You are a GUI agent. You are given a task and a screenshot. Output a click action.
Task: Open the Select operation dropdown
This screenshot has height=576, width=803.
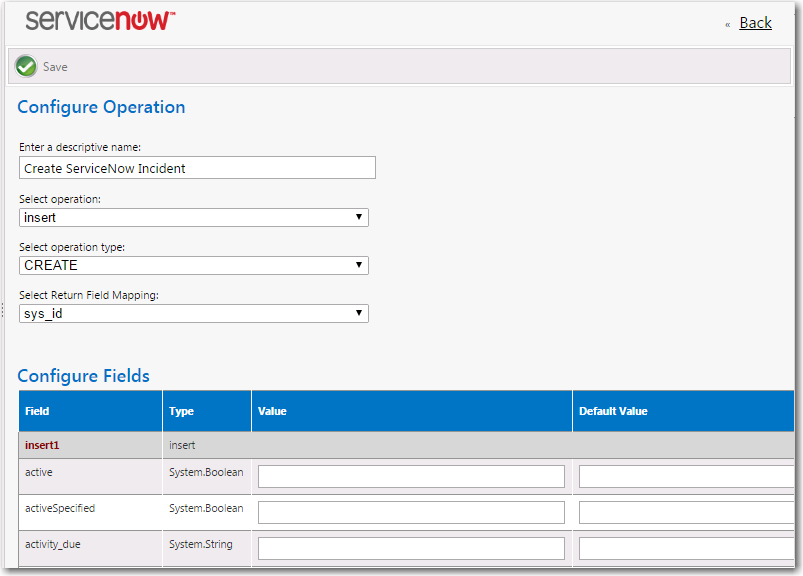click(194, 217)
